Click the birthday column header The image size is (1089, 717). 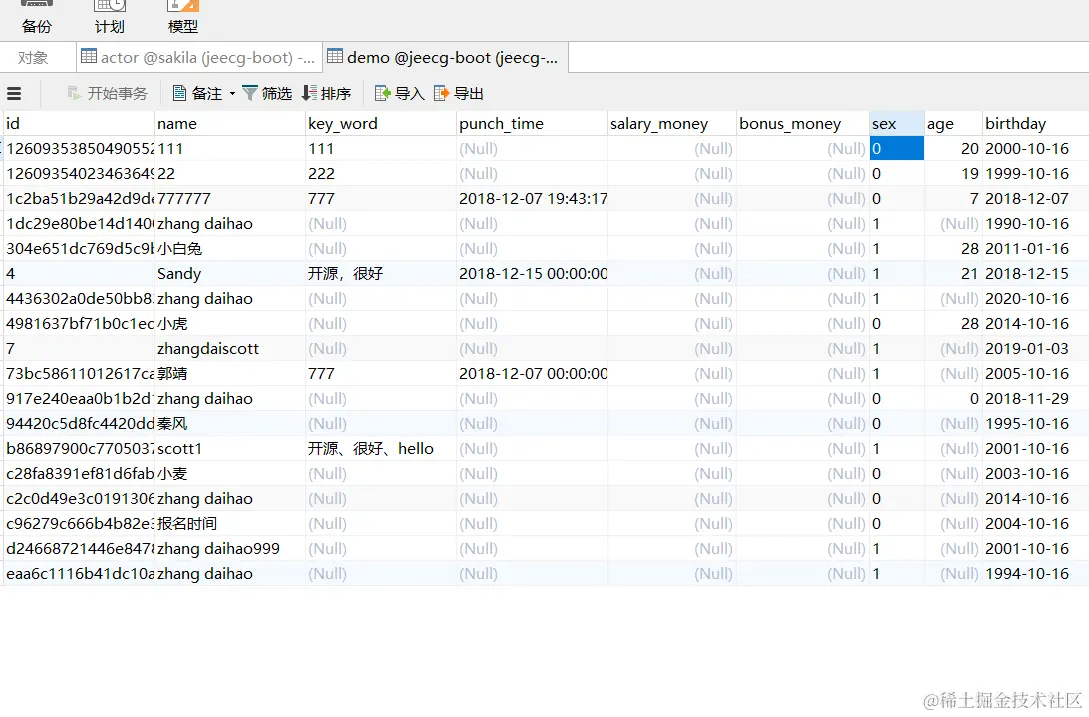[x=1036, y=124]
